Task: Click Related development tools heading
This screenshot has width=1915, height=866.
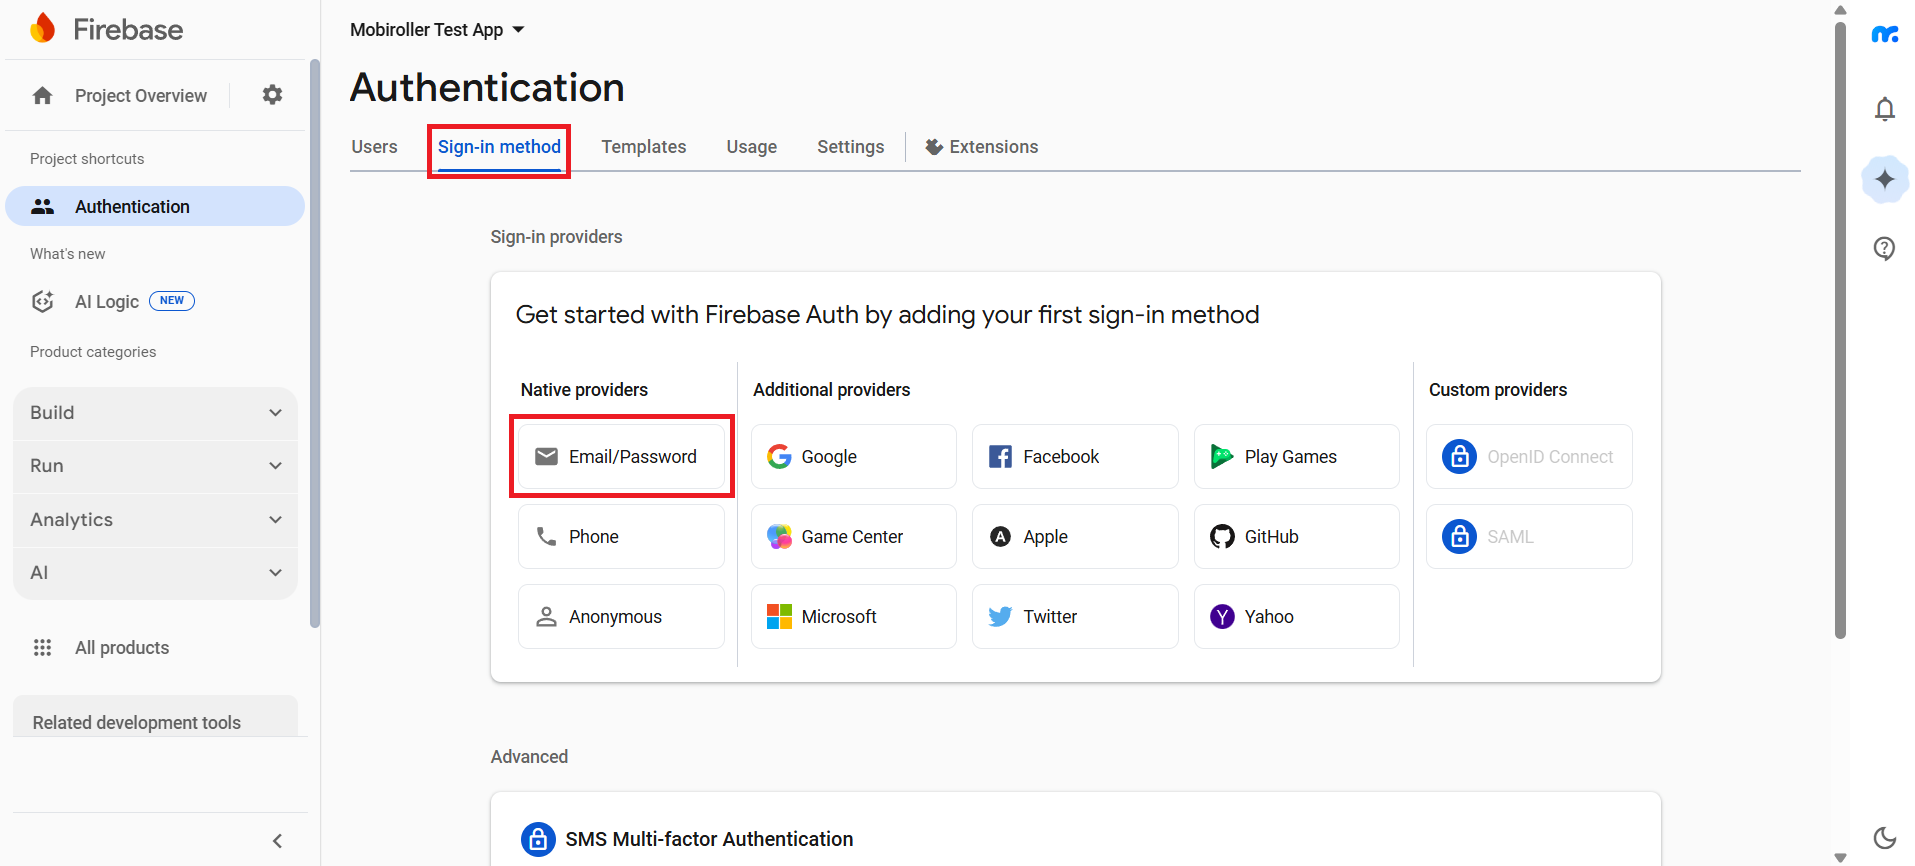Action: pos(137,723)
